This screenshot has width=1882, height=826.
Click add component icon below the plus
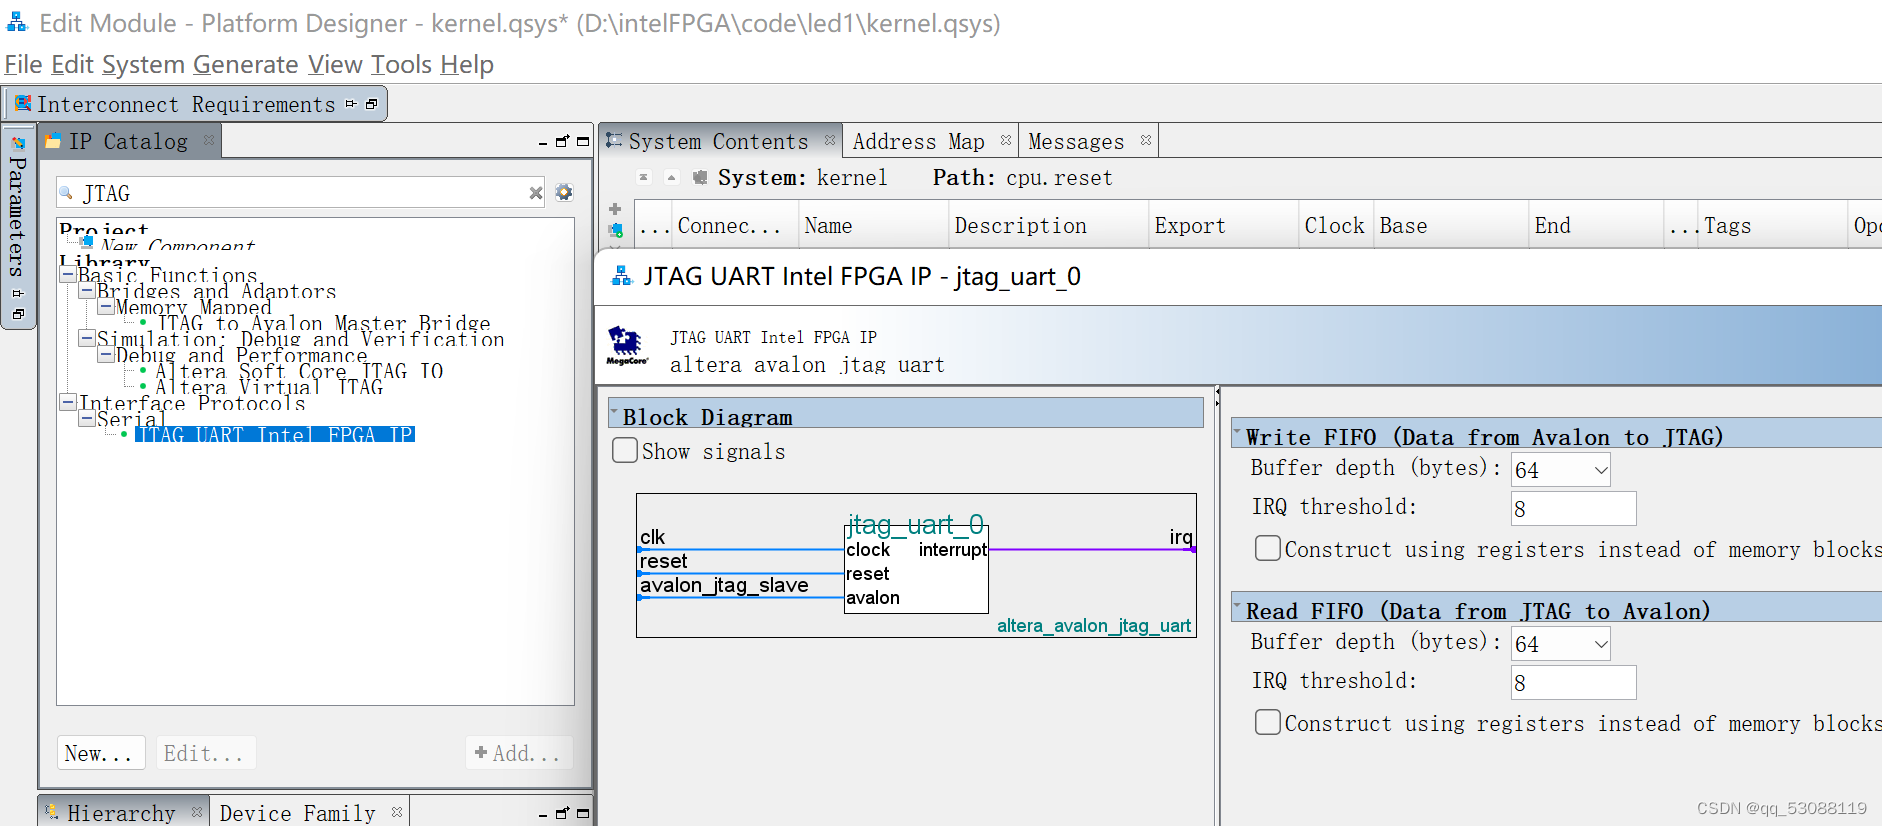[x=615, y=230]
